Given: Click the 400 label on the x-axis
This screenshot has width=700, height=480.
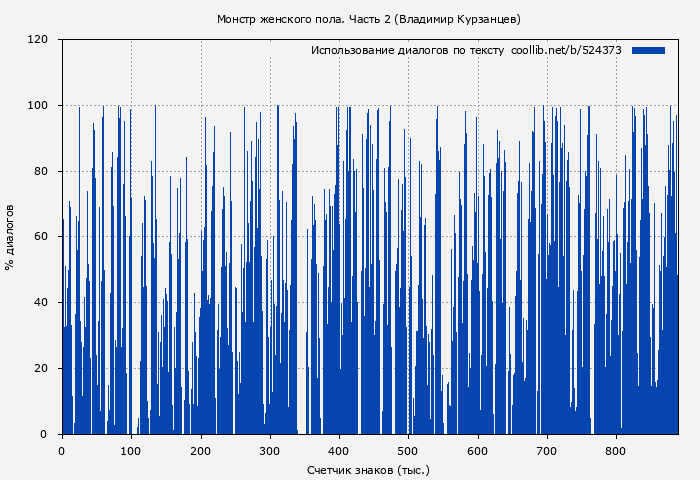Looking at the screenshot, I should pos(339,451).
